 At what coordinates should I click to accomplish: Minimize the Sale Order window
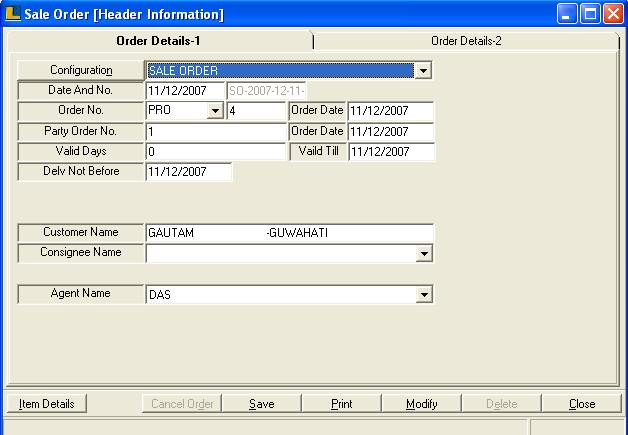coord(567,14)
